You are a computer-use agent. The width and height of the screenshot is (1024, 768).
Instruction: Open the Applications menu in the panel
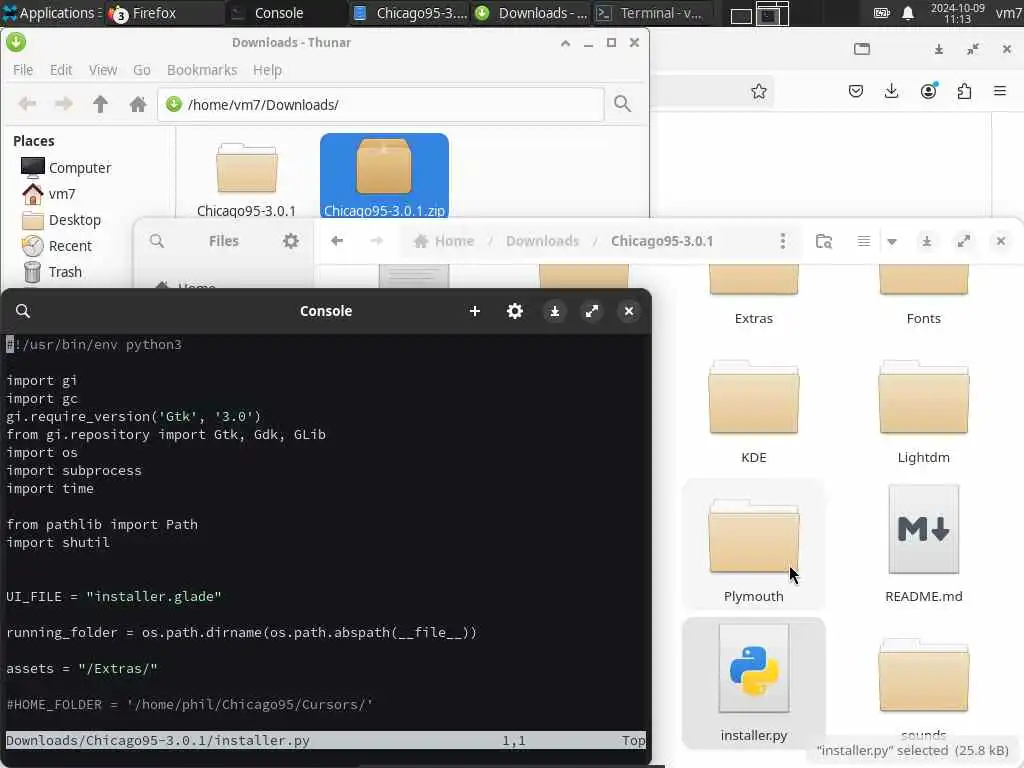coord(51,13)
